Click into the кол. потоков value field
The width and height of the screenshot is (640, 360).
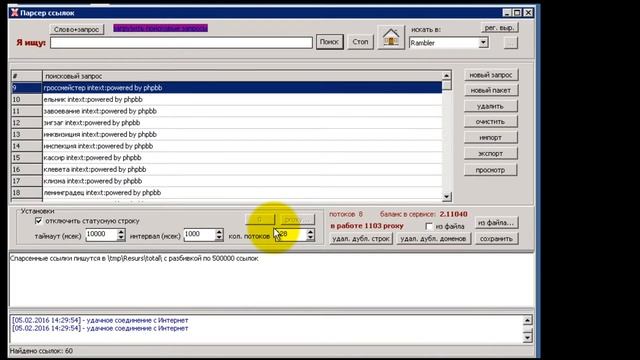pyautogui.click(x=290, y=234)
